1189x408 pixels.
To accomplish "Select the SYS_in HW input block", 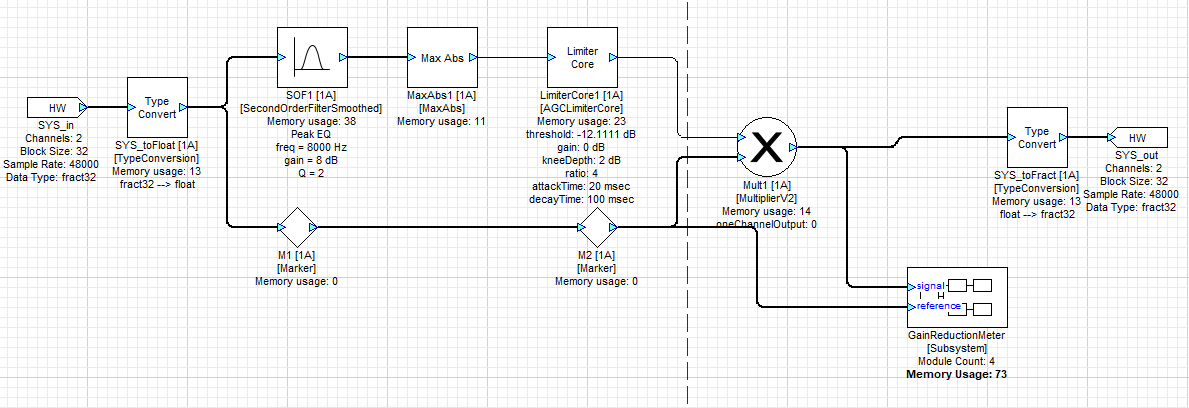I will pos(54,108).
